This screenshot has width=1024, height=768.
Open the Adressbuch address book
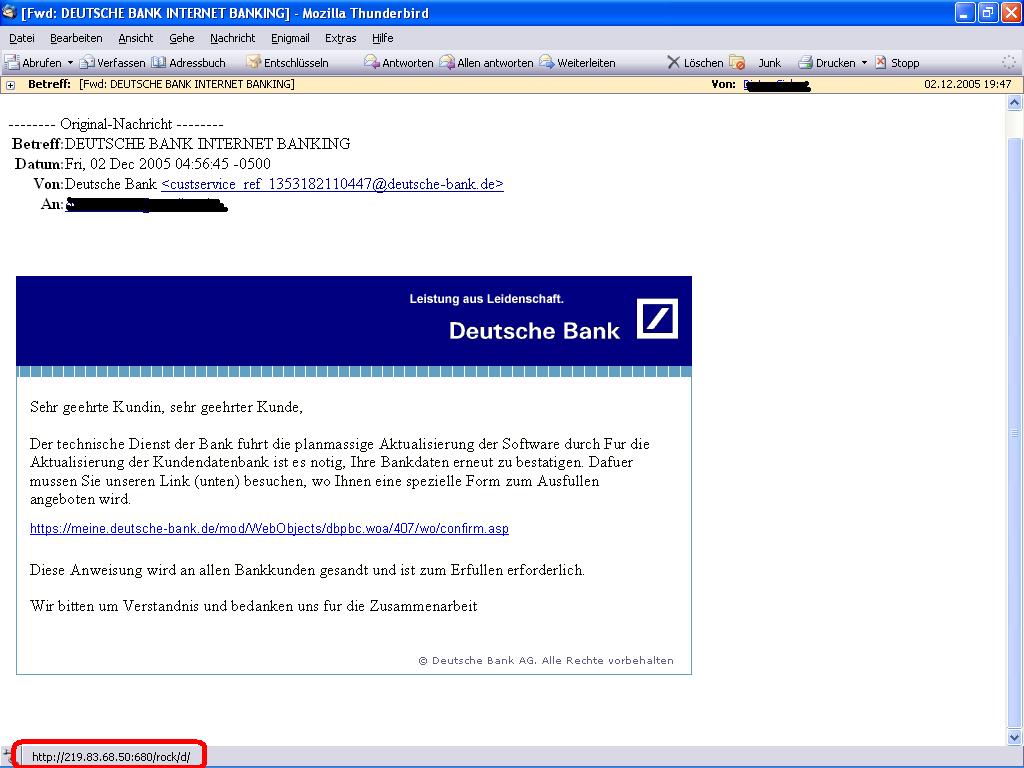coord(189,63)
